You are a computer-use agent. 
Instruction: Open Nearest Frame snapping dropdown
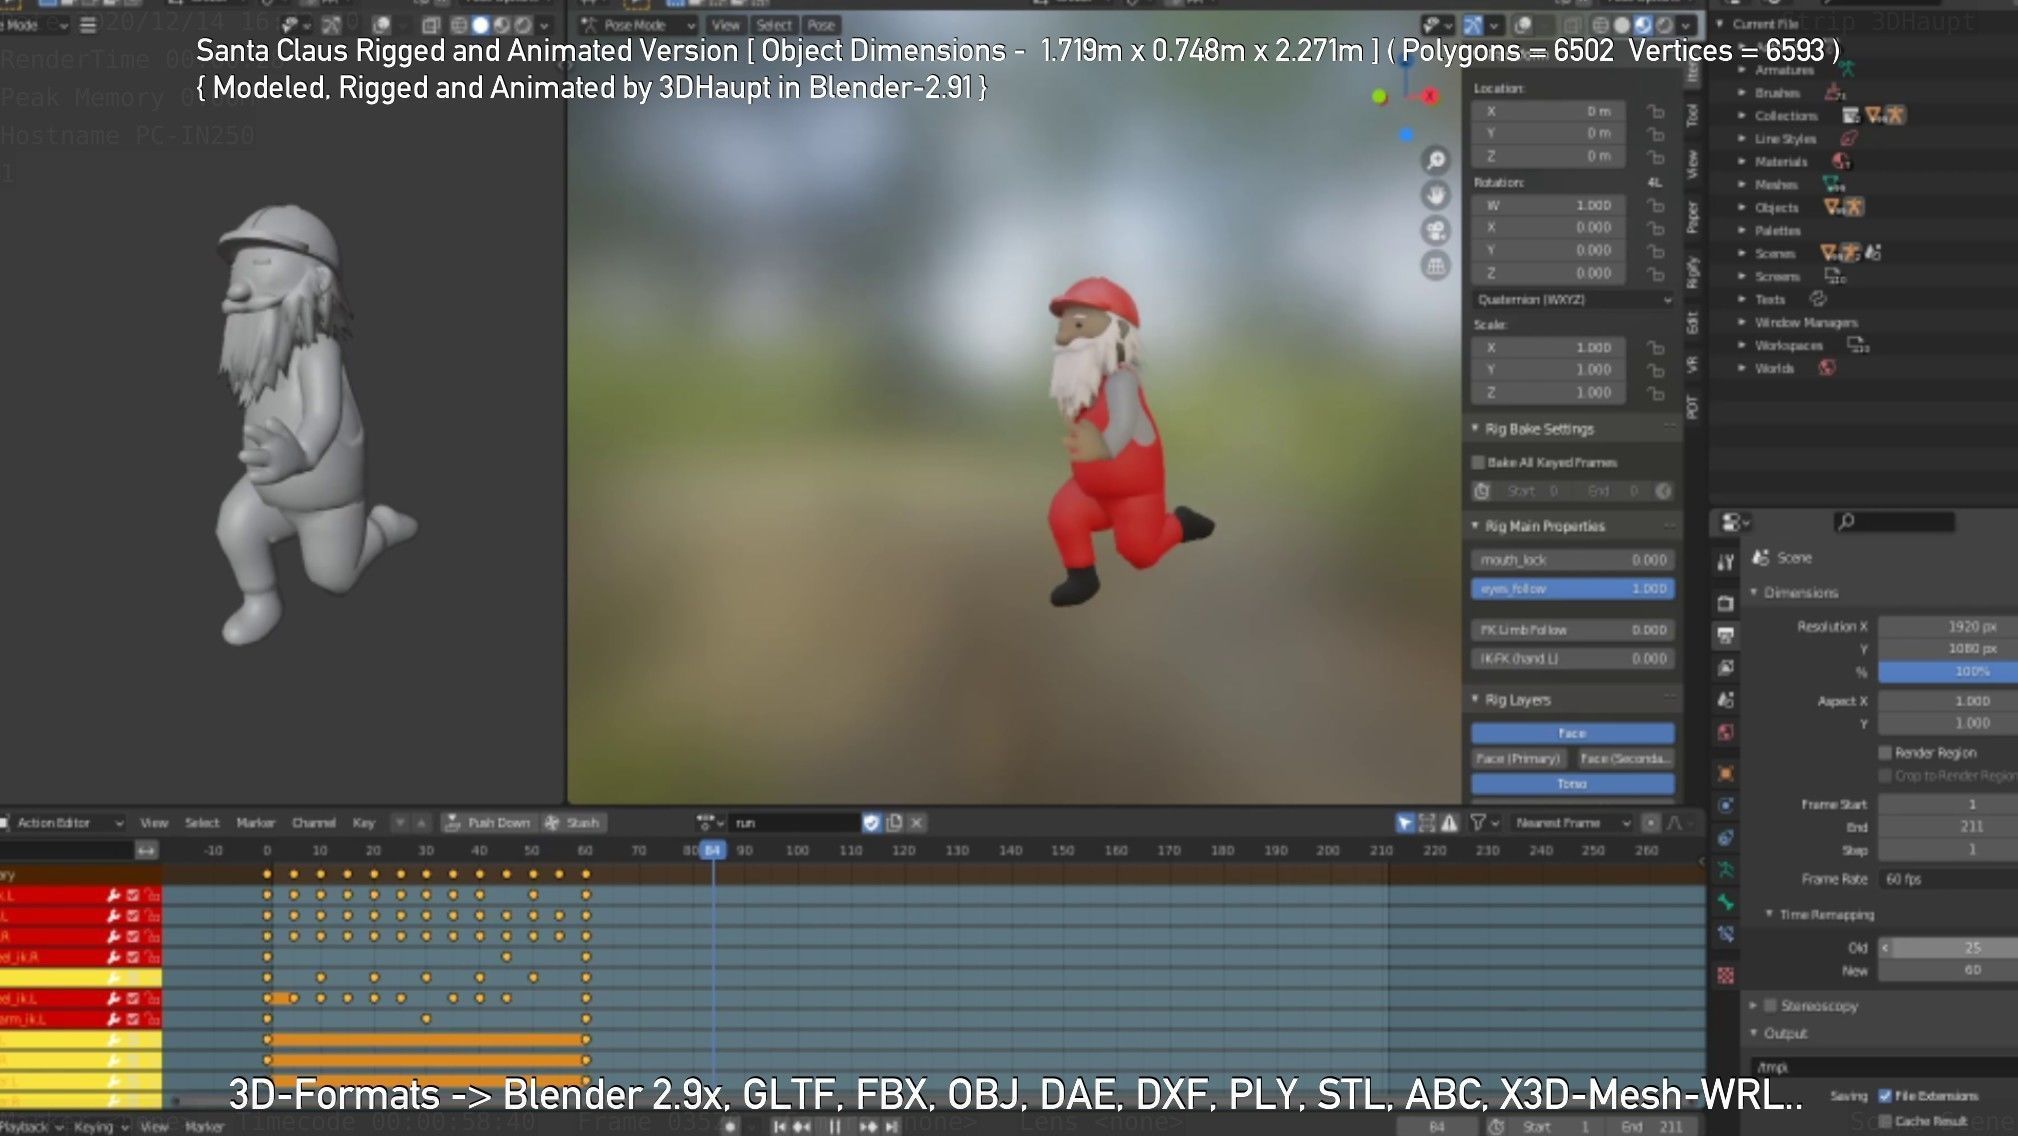click(x=1572, y=822)
